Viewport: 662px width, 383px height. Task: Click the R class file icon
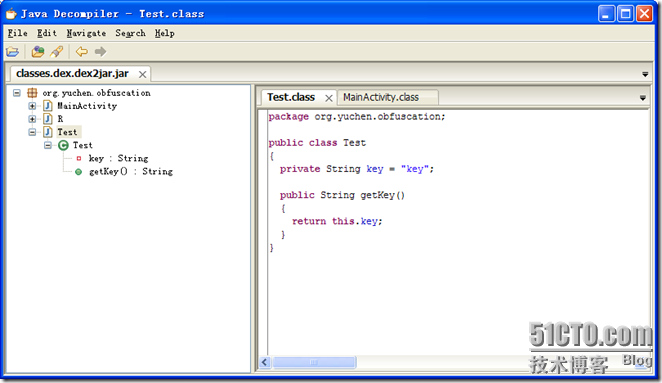coord(48,119)
